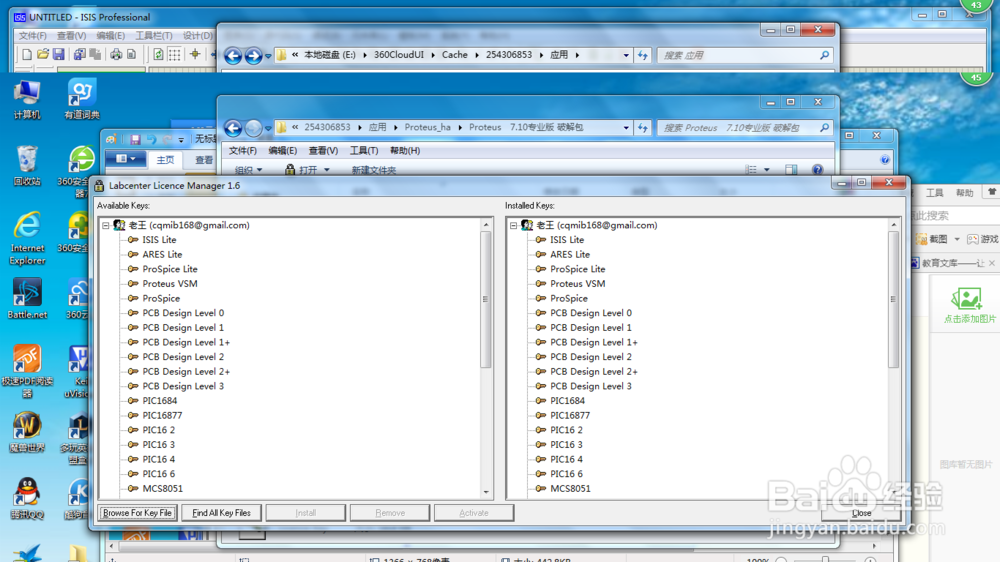This screenshot has width=1000, height=562.
Task: Click Available Keys scrollbar up arrow
Action: (486, 225)
